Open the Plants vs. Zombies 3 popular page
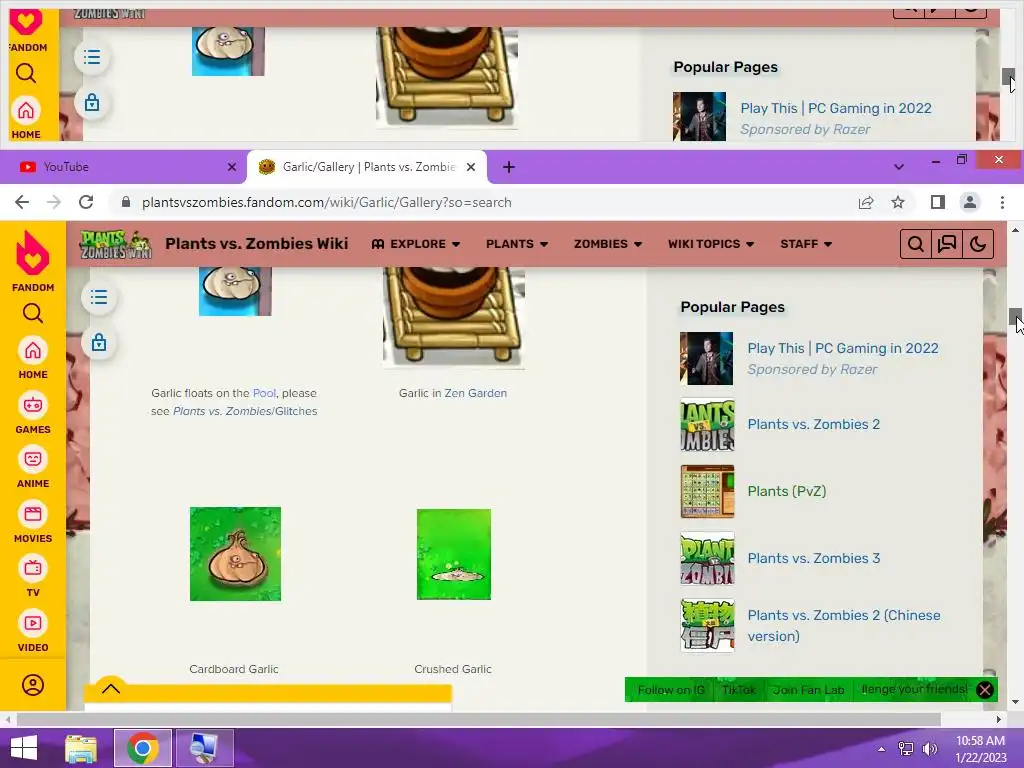 814,558
